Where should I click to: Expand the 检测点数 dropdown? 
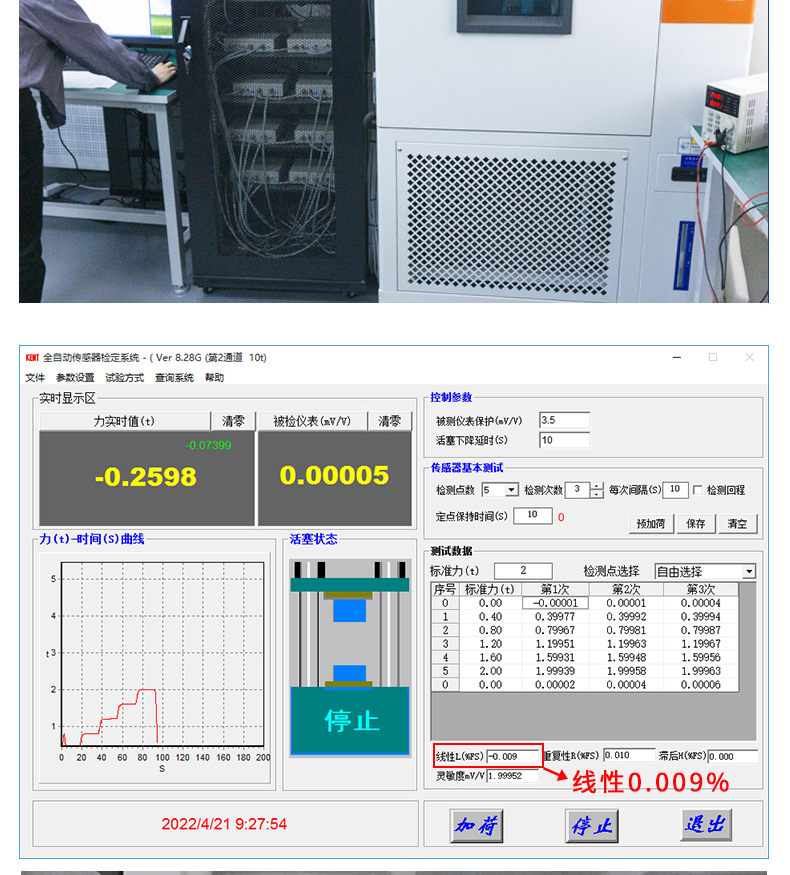512,490
